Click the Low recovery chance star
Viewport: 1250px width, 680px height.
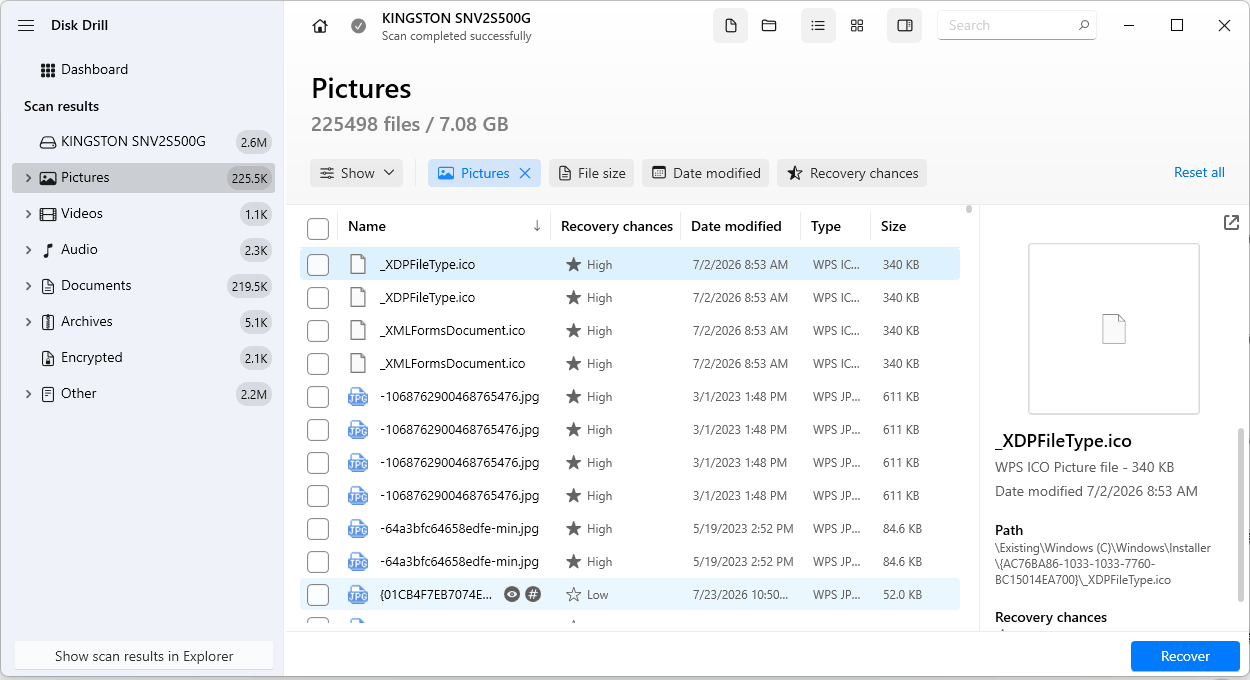pos(573,595)
